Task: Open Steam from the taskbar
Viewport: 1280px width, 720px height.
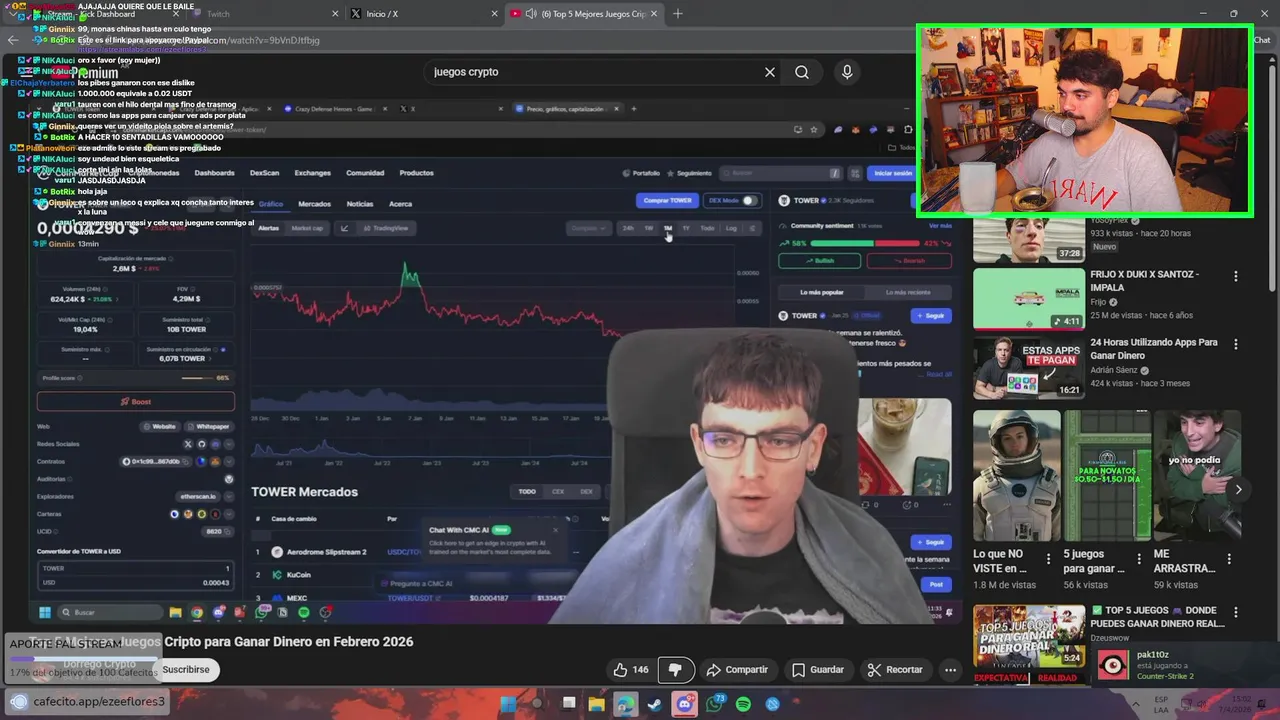Action: 654,704
